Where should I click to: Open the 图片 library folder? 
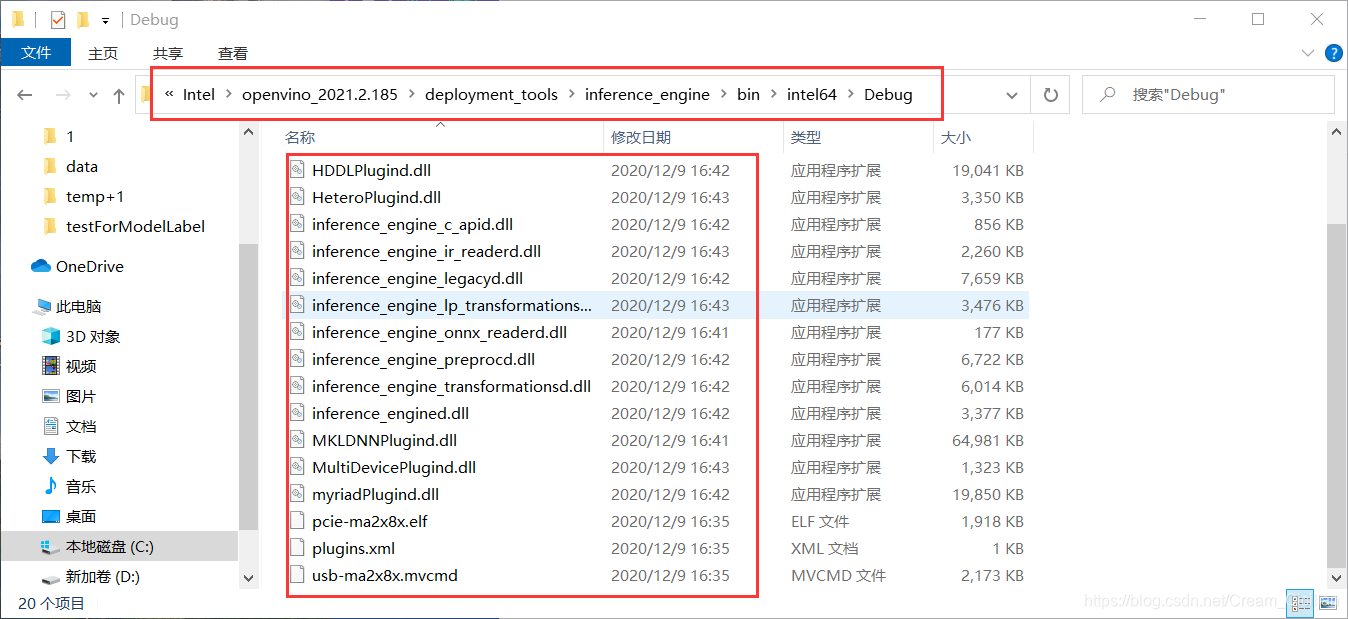coord(81,397)
